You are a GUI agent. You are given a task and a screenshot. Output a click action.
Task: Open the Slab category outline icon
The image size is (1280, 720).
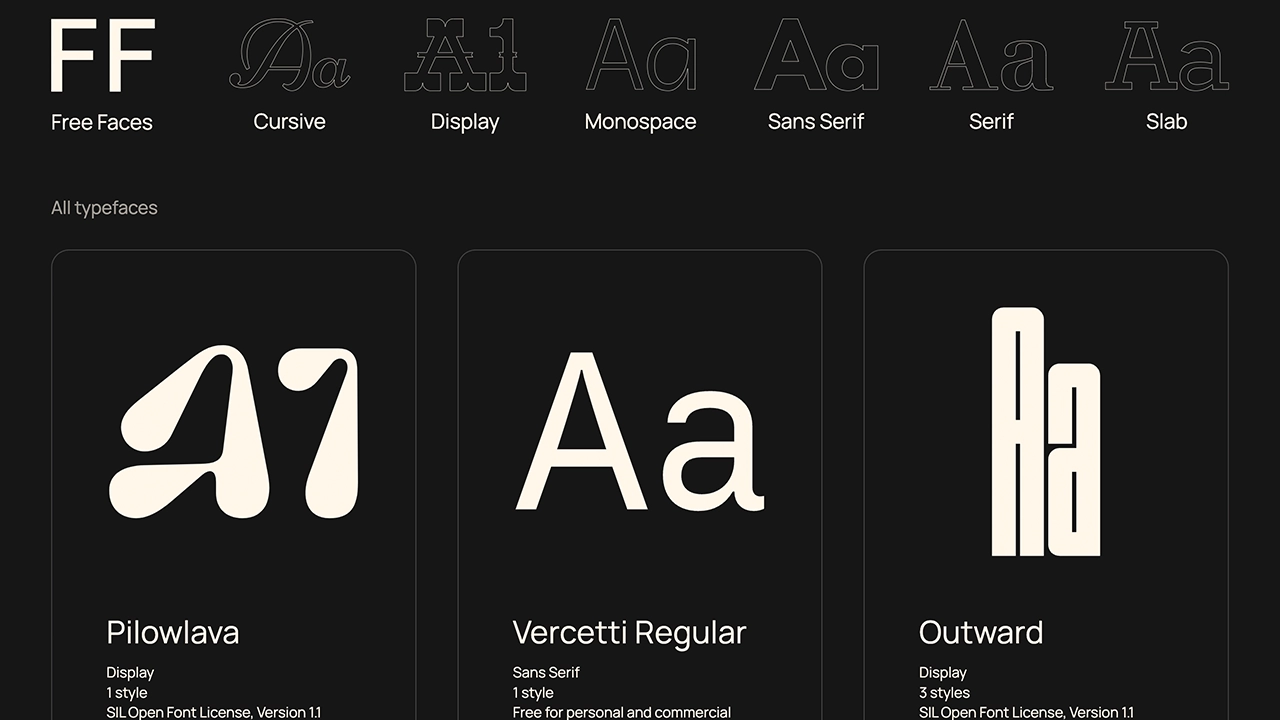coord(1166,56)
